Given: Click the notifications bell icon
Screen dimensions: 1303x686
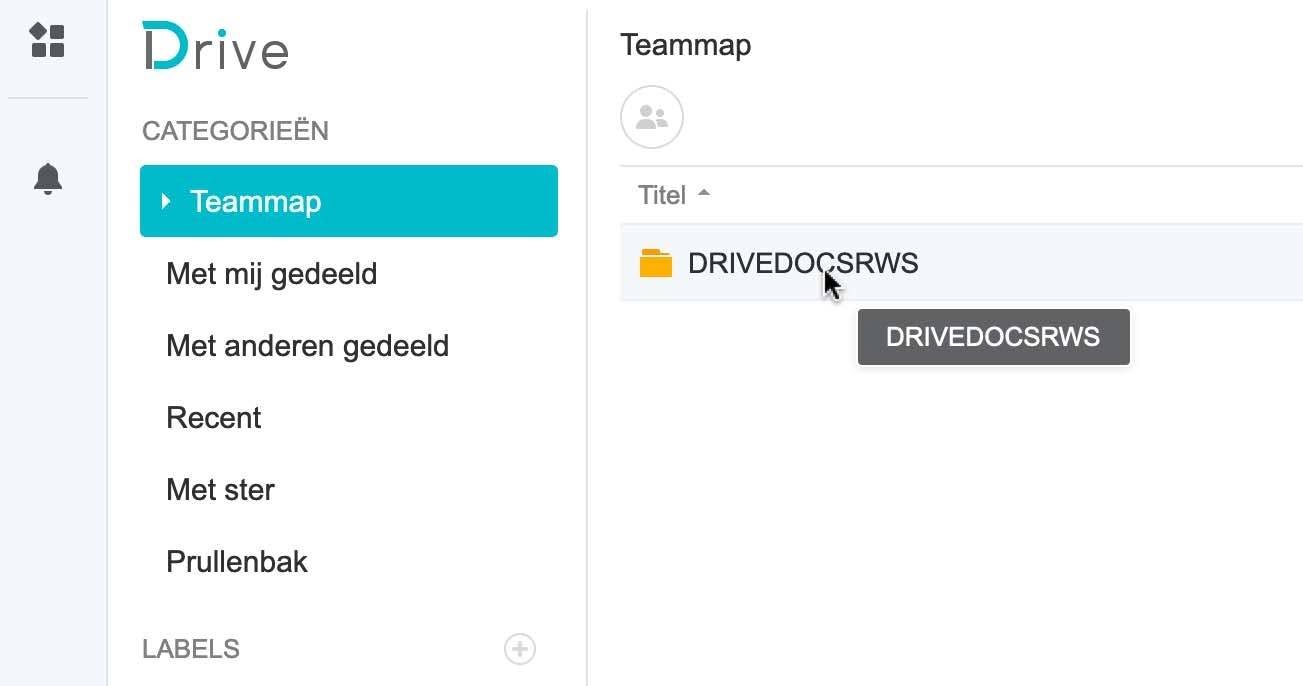Looking at the screenshot, I should click(47, 179).
